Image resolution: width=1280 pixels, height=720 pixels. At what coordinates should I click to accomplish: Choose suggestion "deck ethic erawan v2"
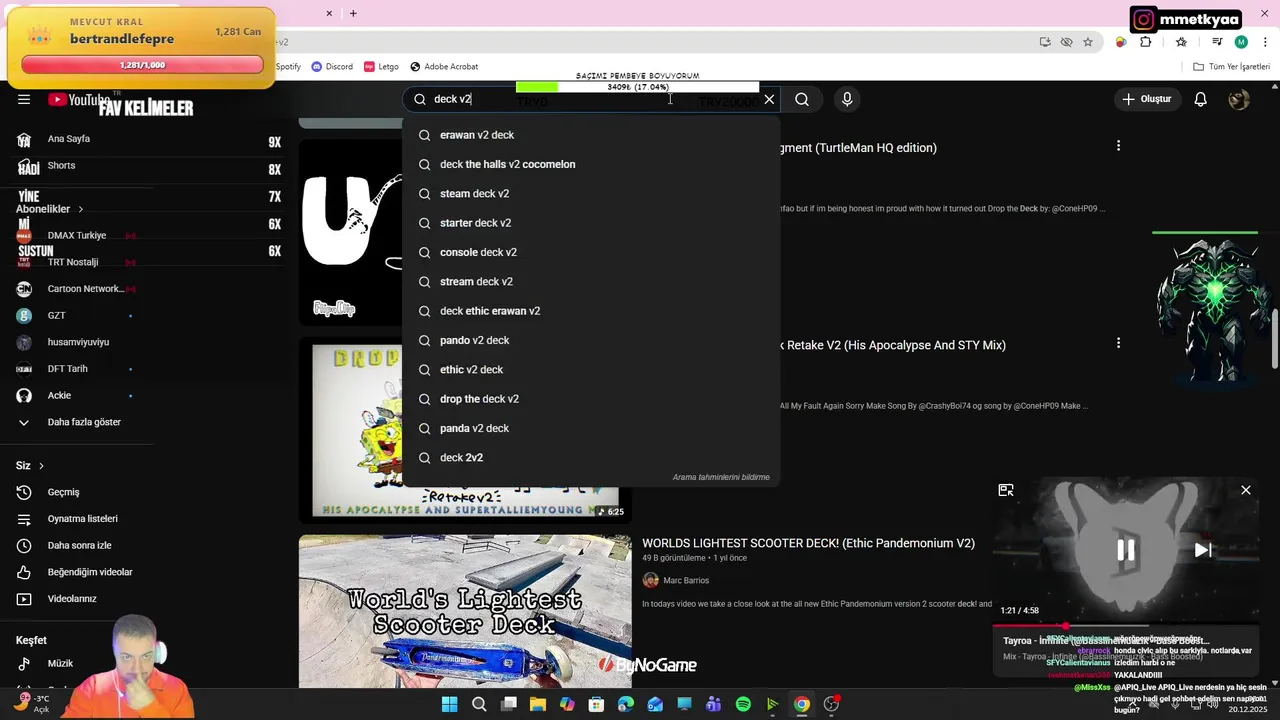pyautogui.click(x=590, y=311)
